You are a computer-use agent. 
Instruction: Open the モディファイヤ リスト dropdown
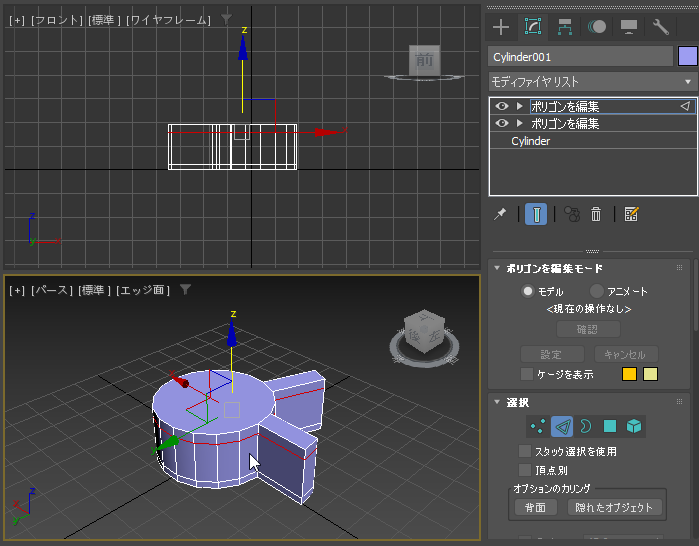592,82
